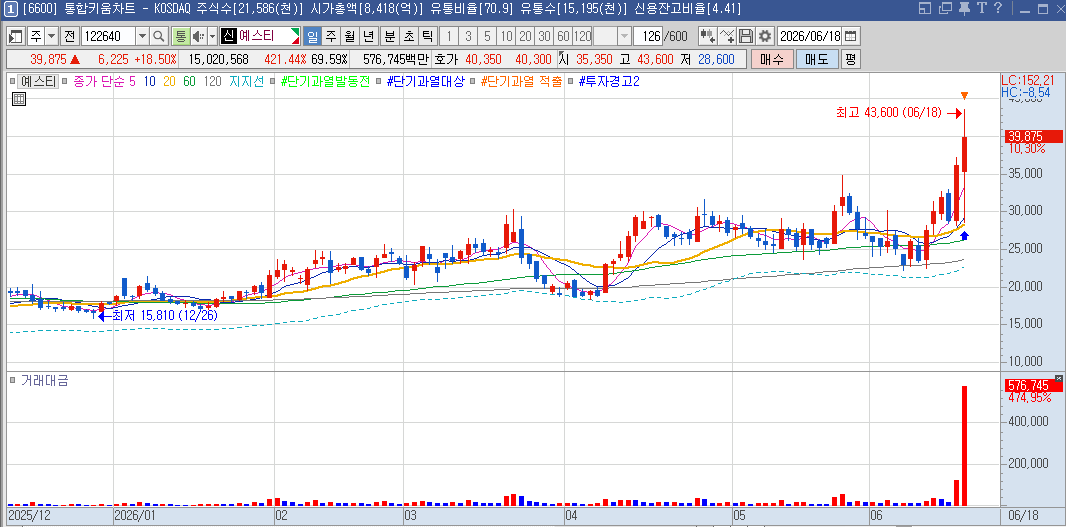Click the green 통 integrated-link button

coord(180,36)
